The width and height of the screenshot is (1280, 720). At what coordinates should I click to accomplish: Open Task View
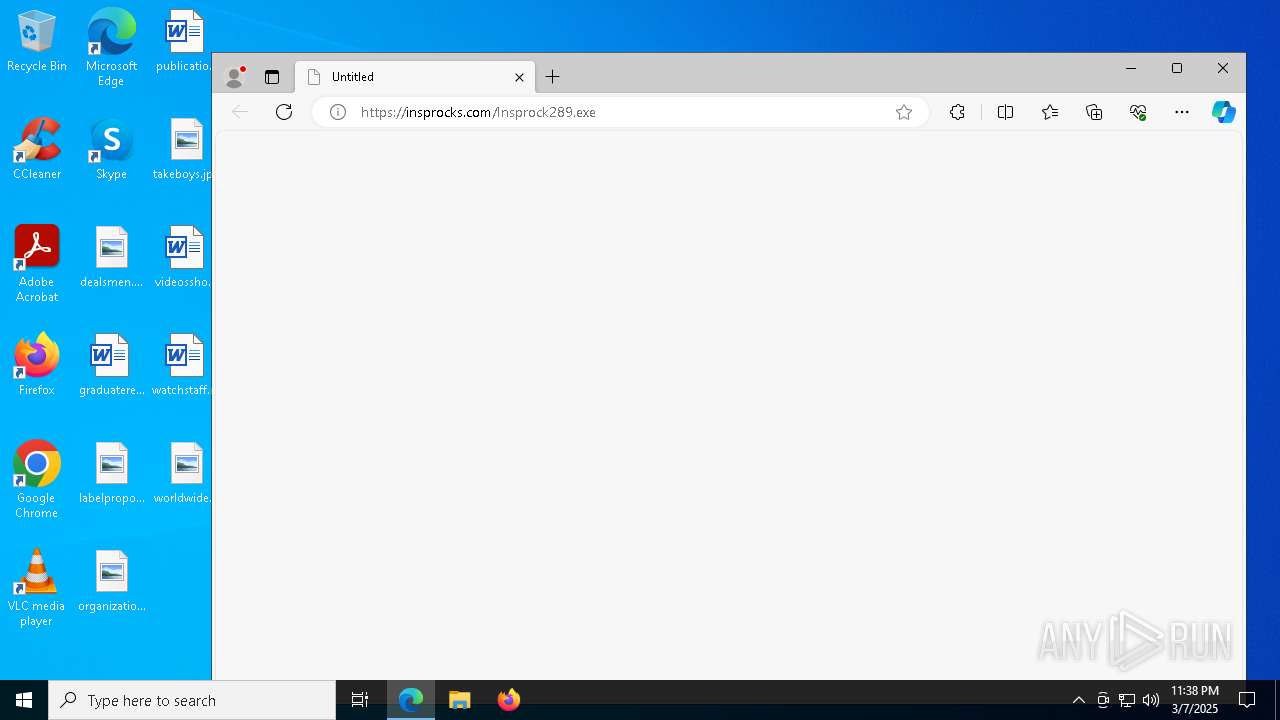click(360, 700)
